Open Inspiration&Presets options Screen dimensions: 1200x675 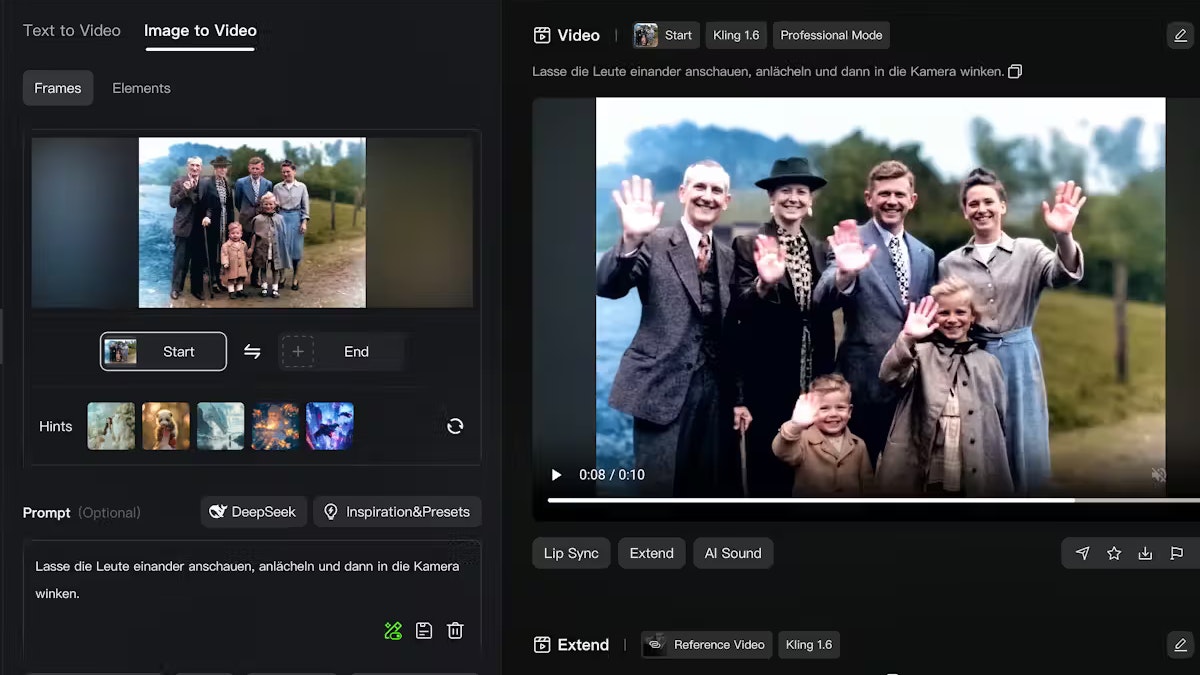pyautogui.click(x=397, y=512)
